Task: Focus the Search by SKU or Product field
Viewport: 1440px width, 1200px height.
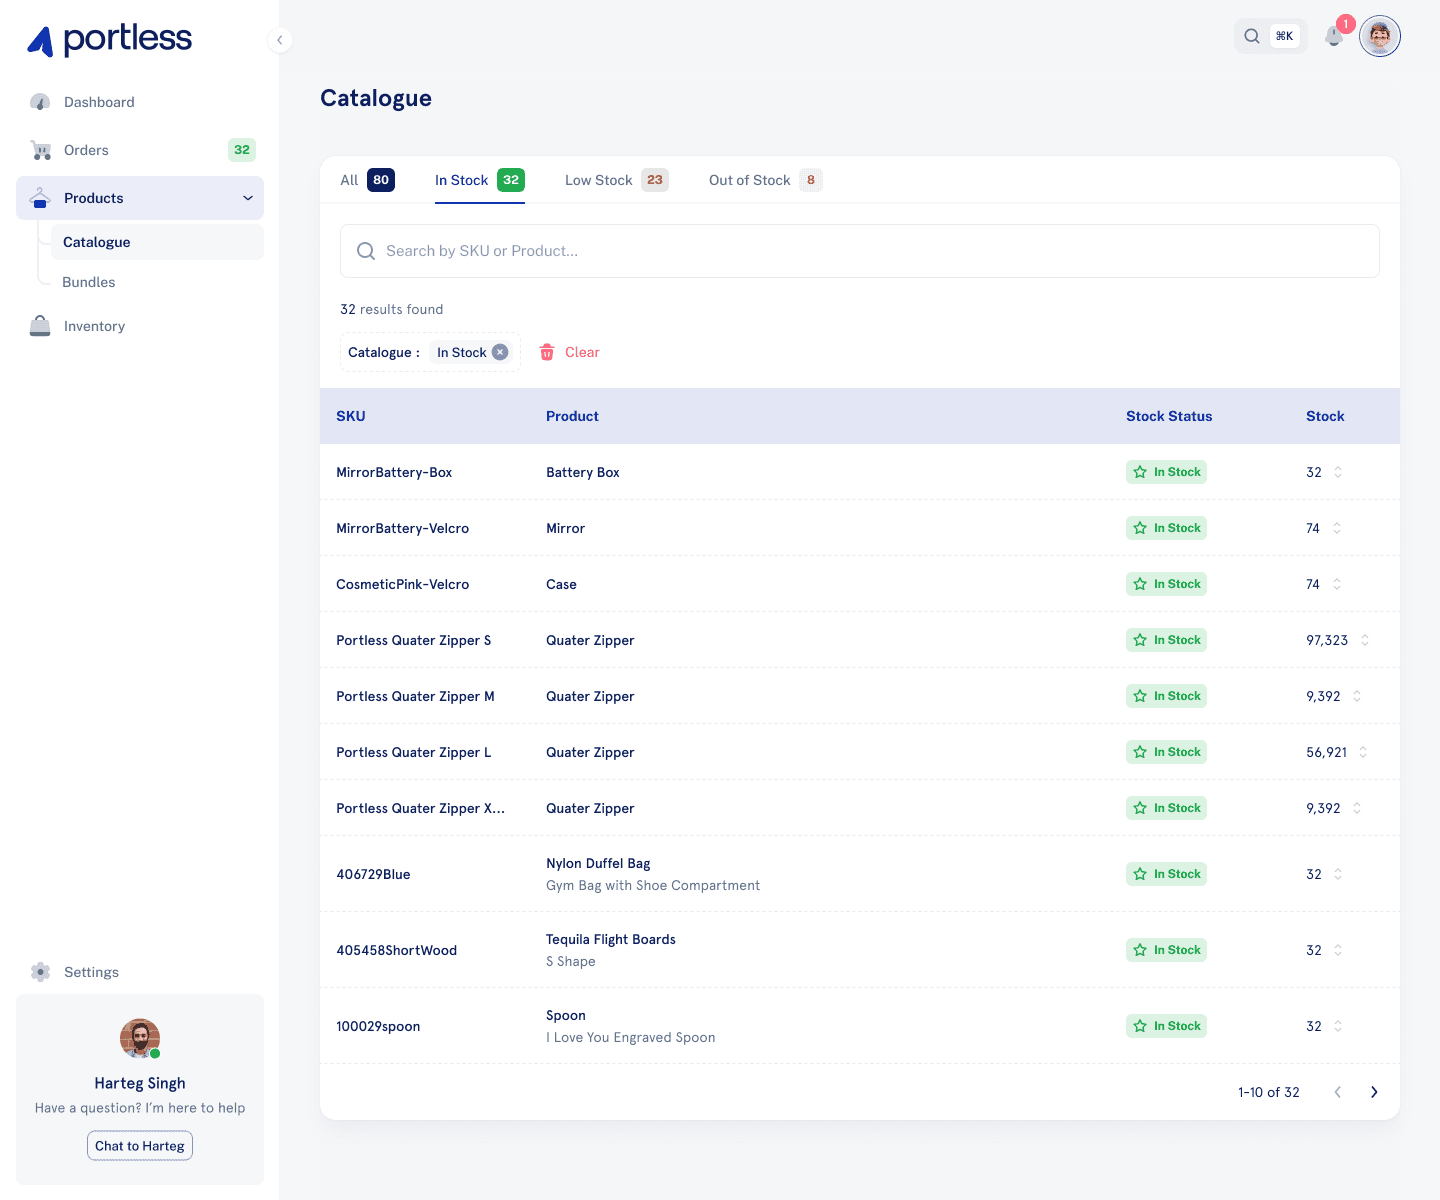Action: pos(860,251)
